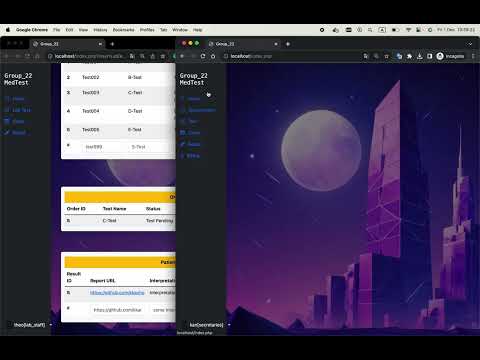Open Home in the front window sidebar
Image resolution: width=480 pixels, height=360 pixels.
[191, 99]
